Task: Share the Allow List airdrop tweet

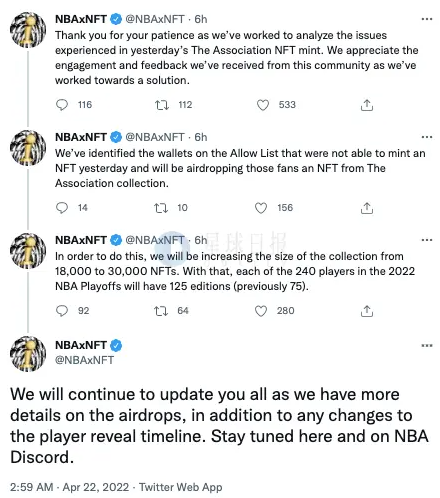Action: (367, 208)
